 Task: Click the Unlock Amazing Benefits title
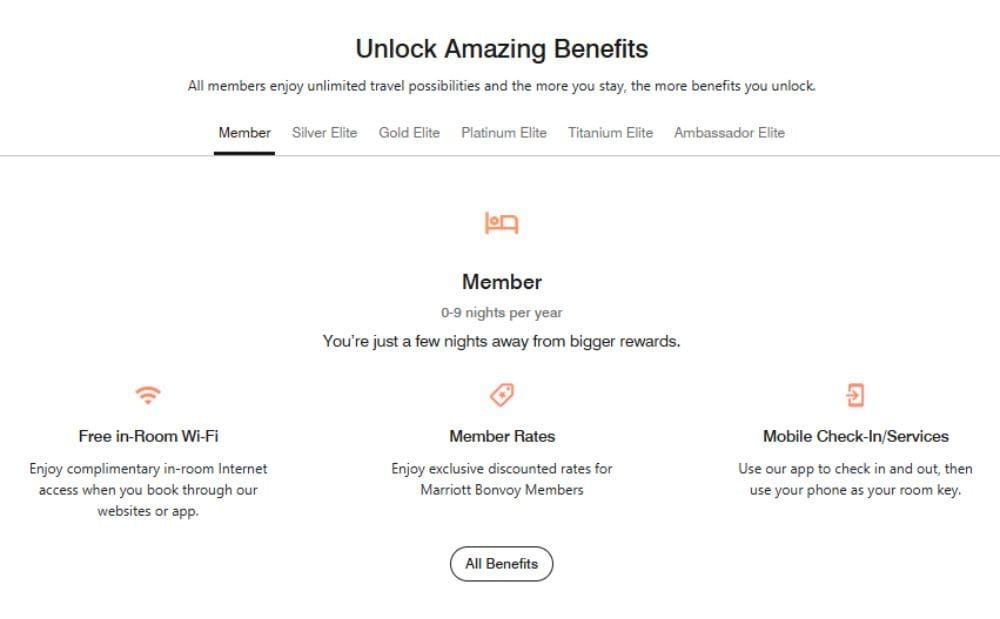(x=501, y=48)
